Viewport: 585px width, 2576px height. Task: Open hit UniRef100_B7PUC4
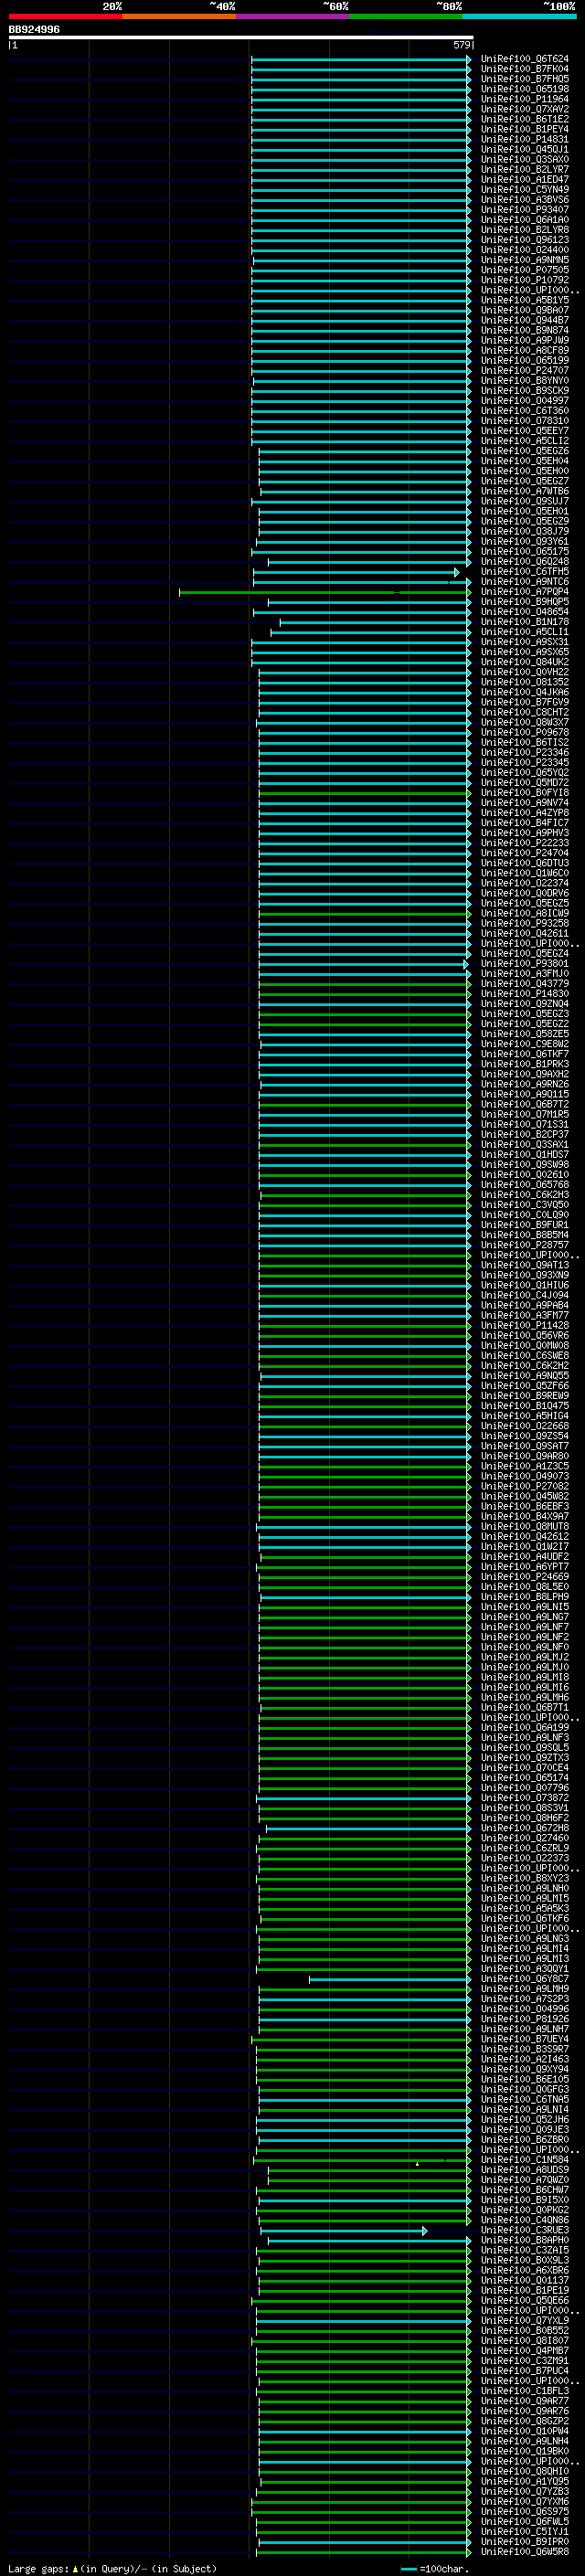coord(524,2370)
